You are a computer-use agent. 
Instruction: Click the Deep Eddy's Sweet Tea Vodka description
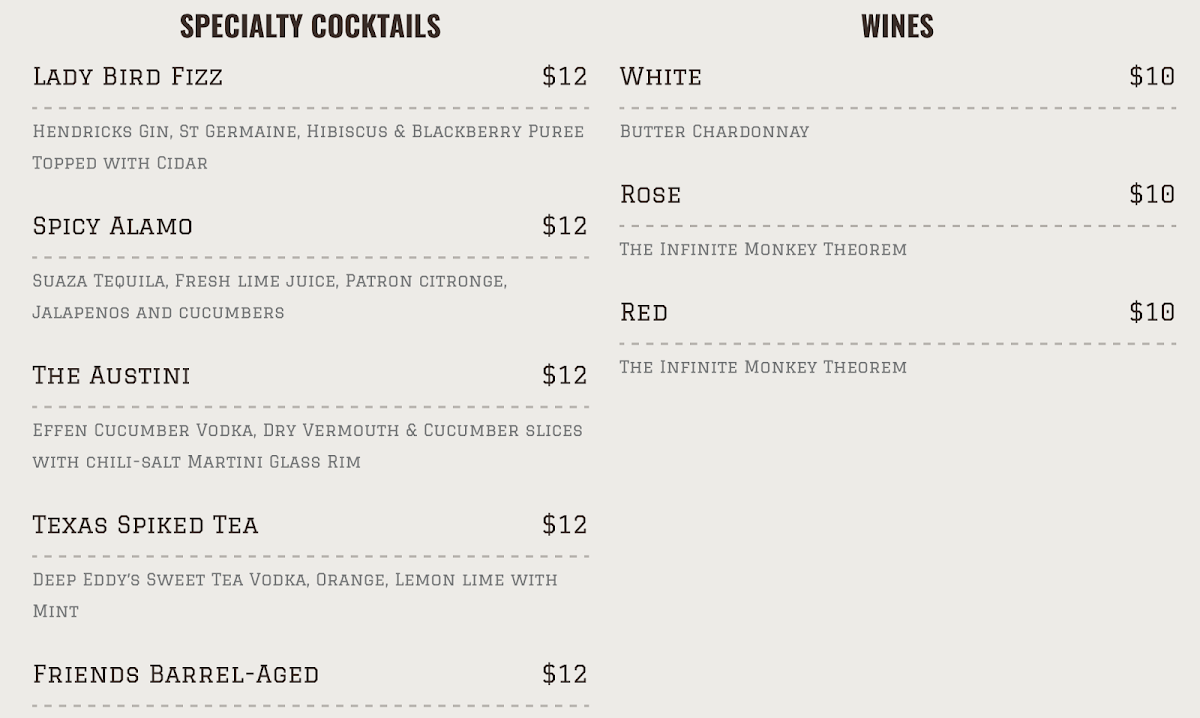pos(295,595)
